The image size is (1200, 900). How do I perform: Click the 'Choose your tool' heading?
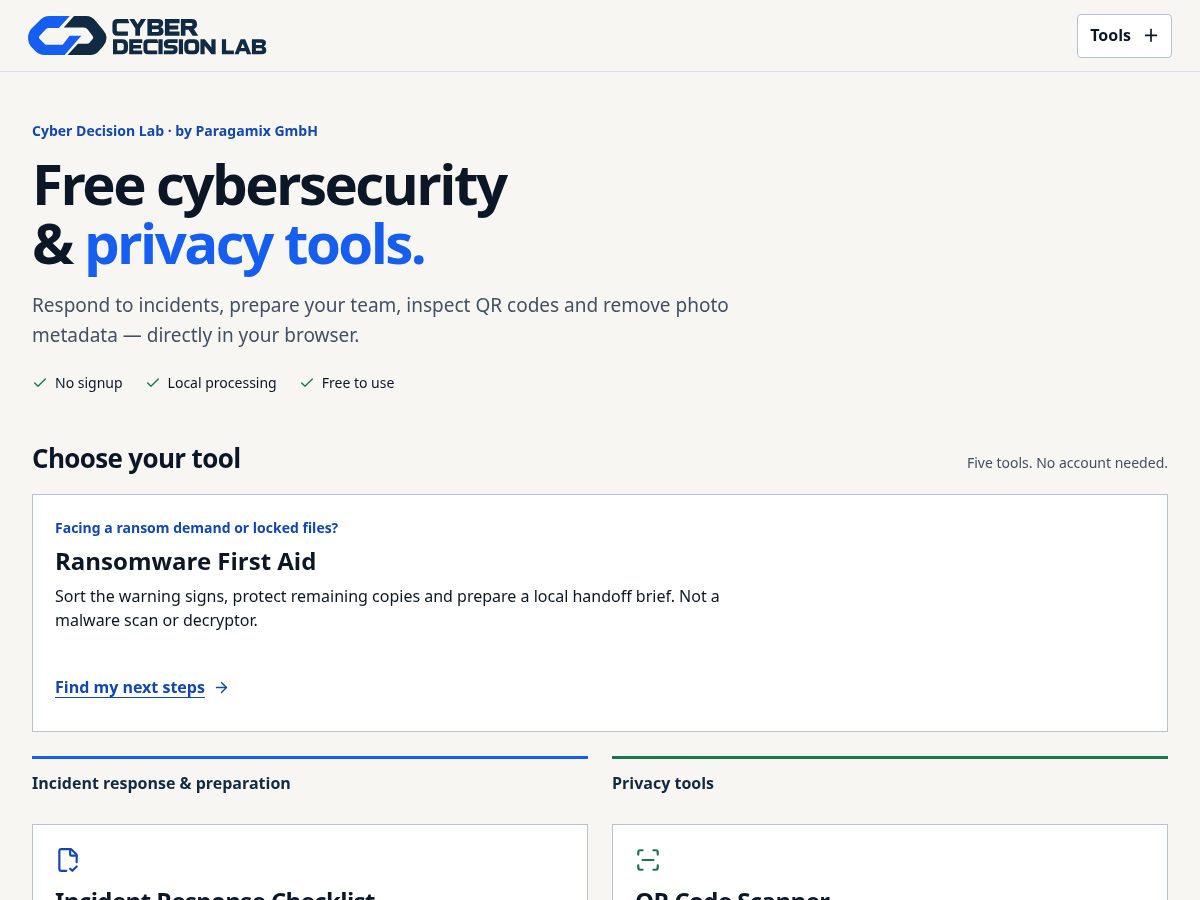(x=136, y=458)
